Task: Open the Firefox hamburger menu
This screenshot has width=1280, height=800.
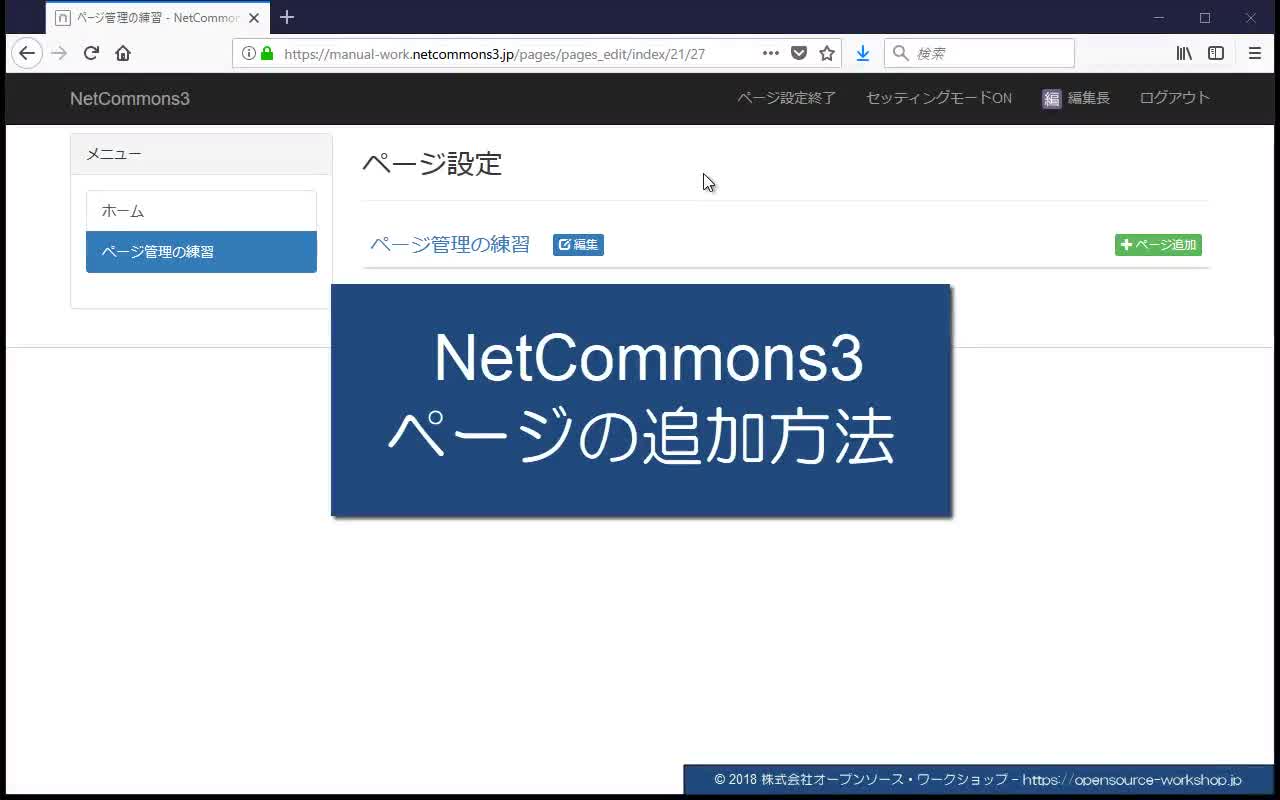Action: [1255, 53]
